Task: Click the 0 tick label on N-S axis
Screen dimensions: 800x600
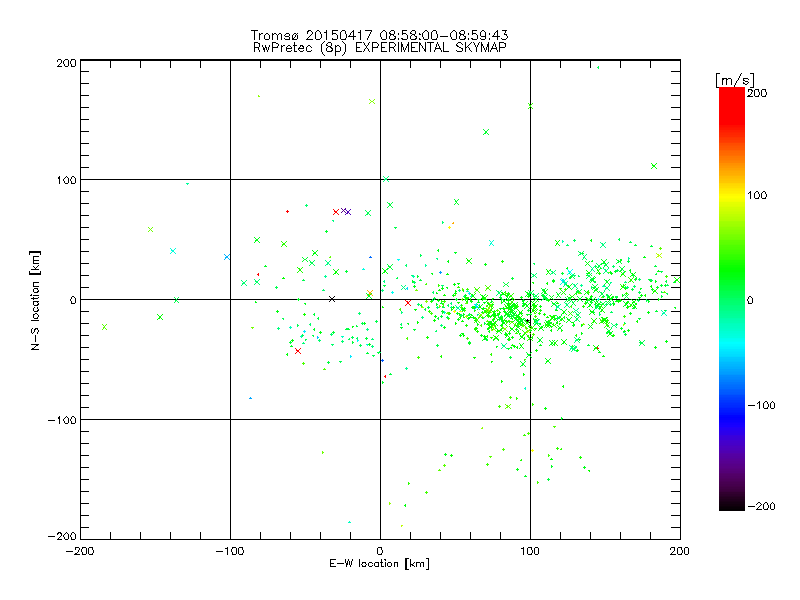Action: pos(73,300)
